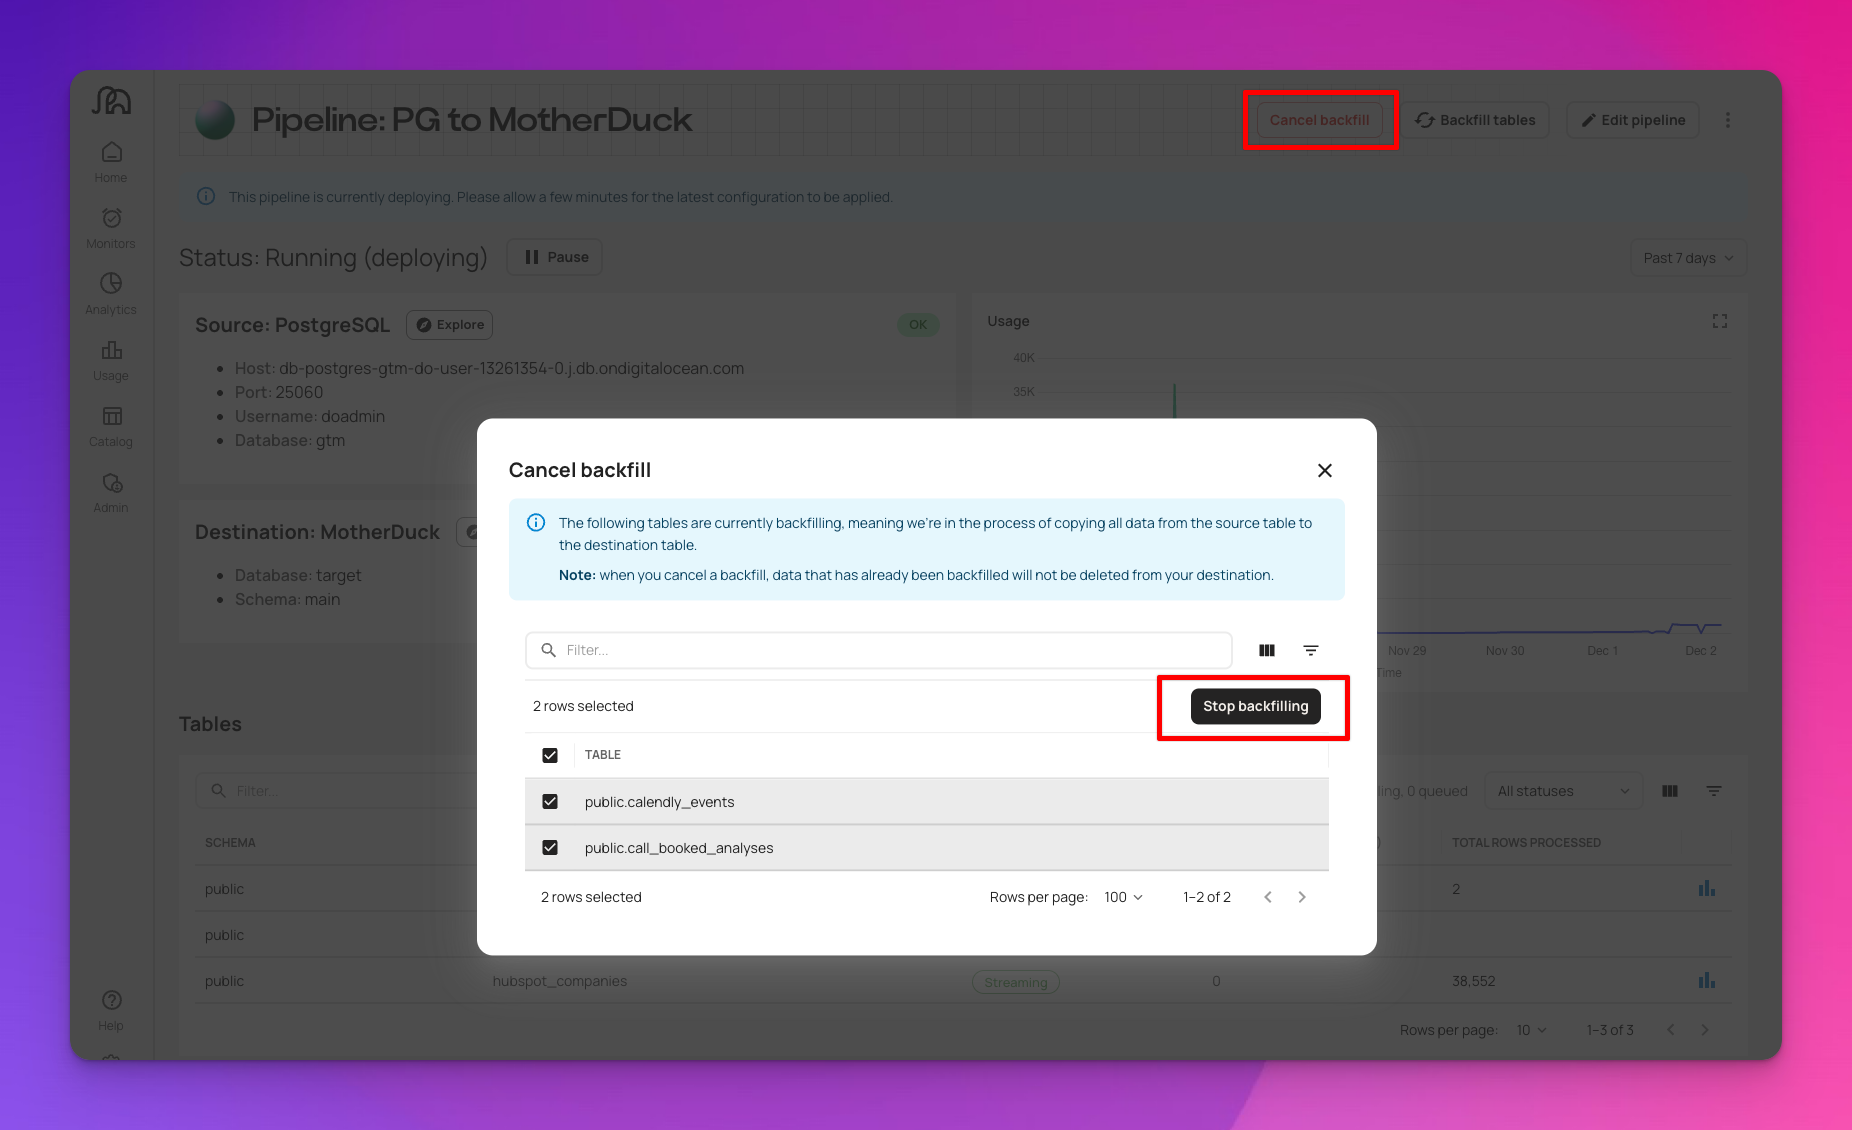Click the app logo in the sidebar
The height and width of the screenshot is (1130, 1852).
point(112,100)
